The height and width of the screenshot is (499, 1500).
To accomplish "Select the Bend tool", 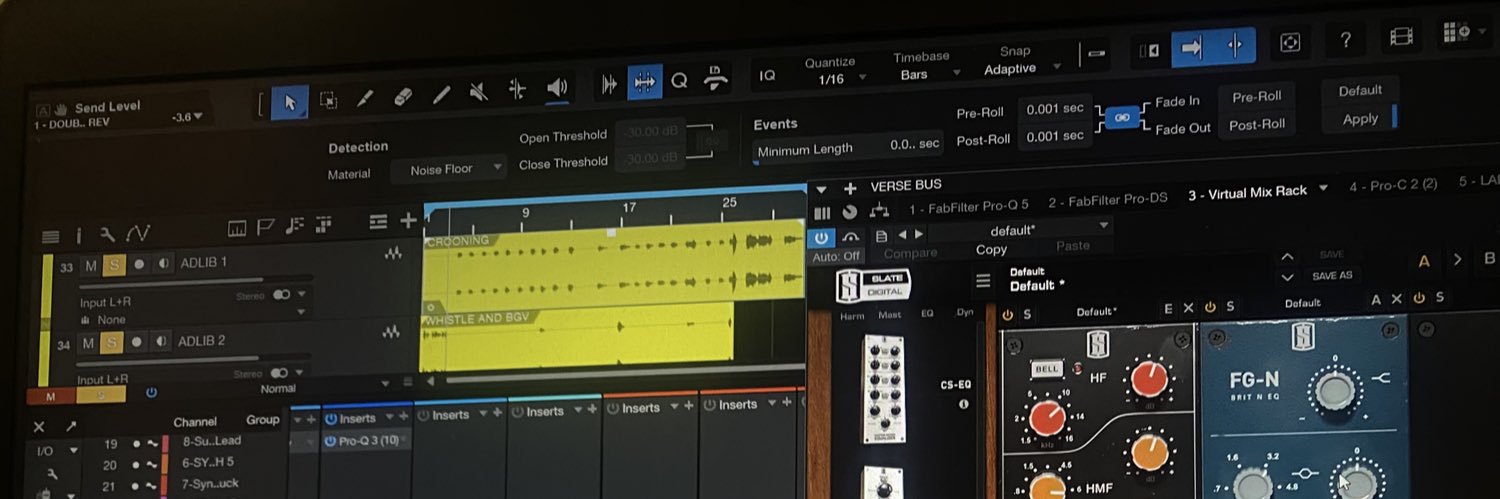I will click(x=517, y=90).
